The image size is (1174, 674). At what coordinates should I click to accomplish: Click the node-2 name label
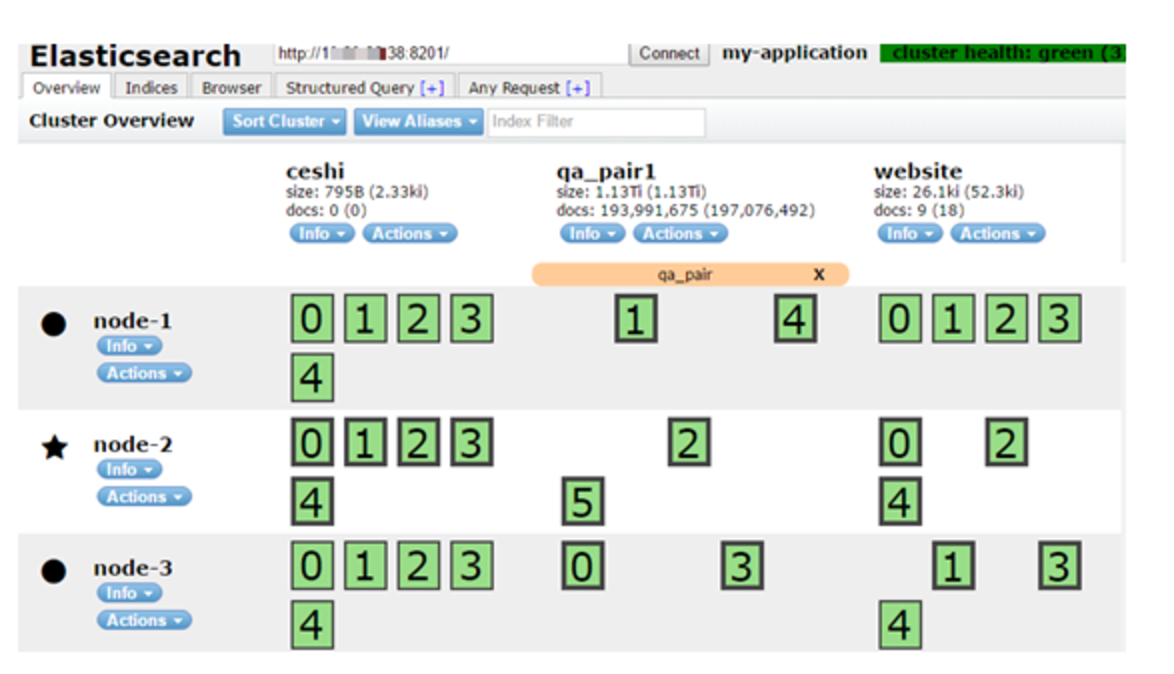pyautogui.click(x=133, y=444)
